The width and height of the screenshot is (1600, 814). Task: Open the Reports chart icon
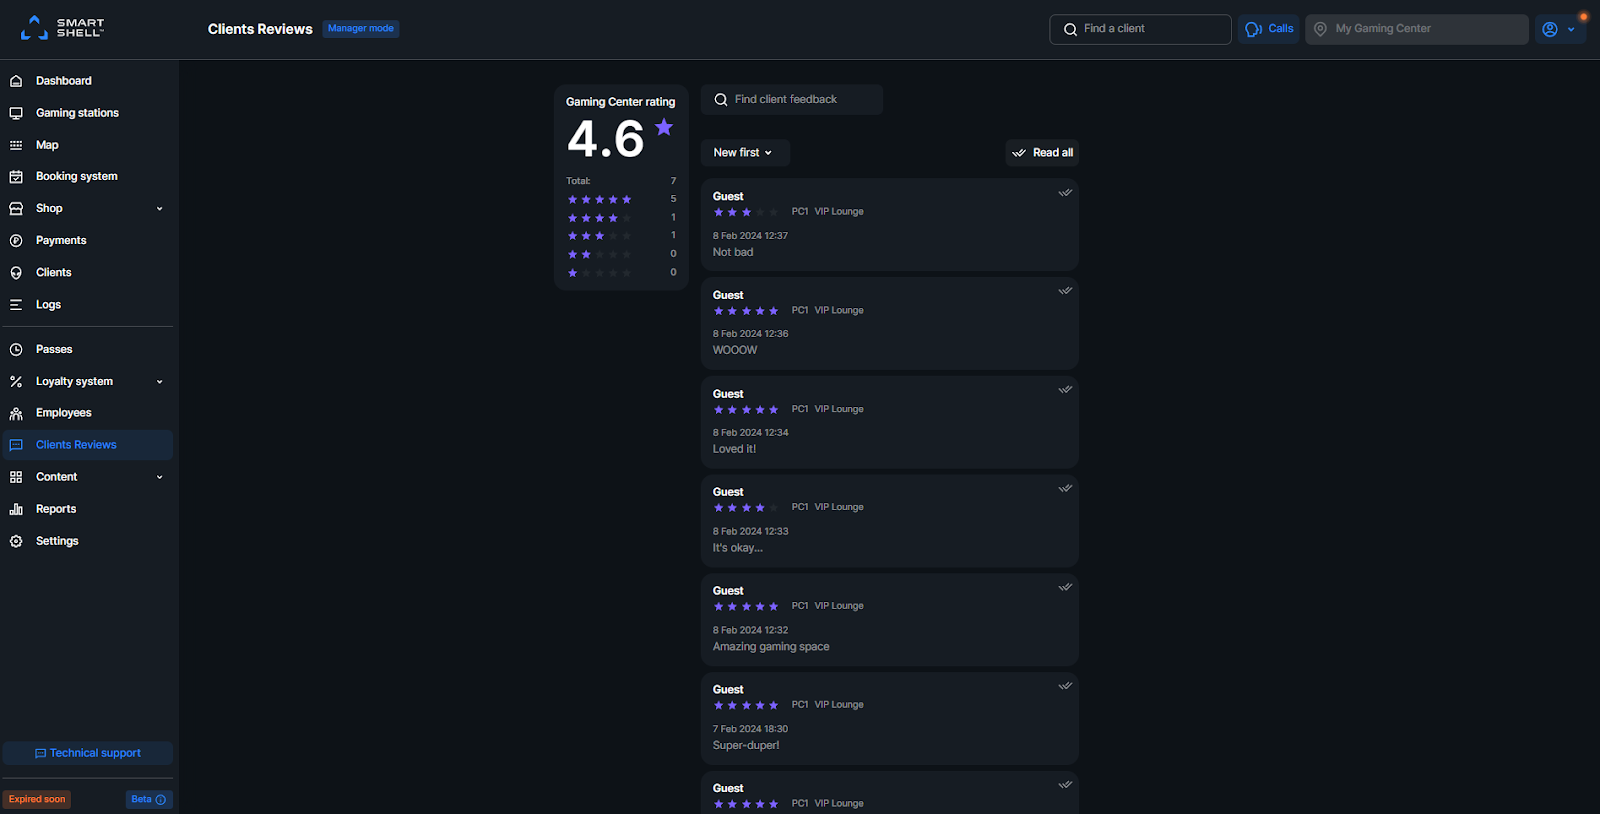tap(16, 509)
